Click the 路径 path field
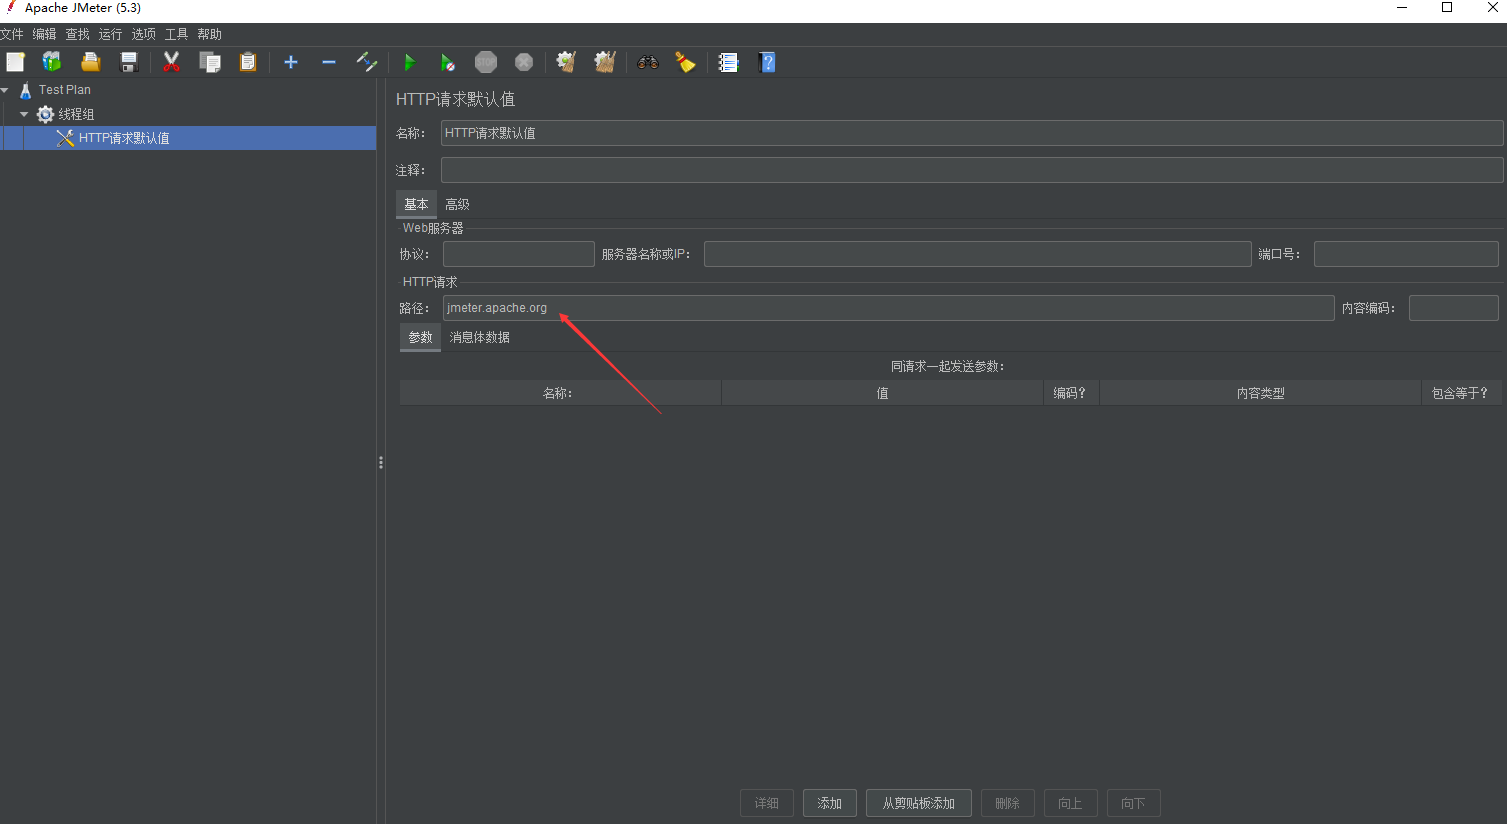1507x824 pixels. [x=889, y=308]
